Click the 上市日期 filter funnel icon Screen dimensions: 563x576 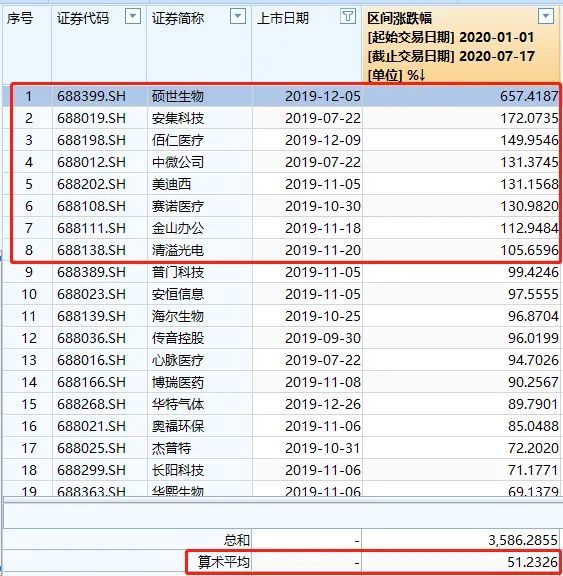coord(348,17)
